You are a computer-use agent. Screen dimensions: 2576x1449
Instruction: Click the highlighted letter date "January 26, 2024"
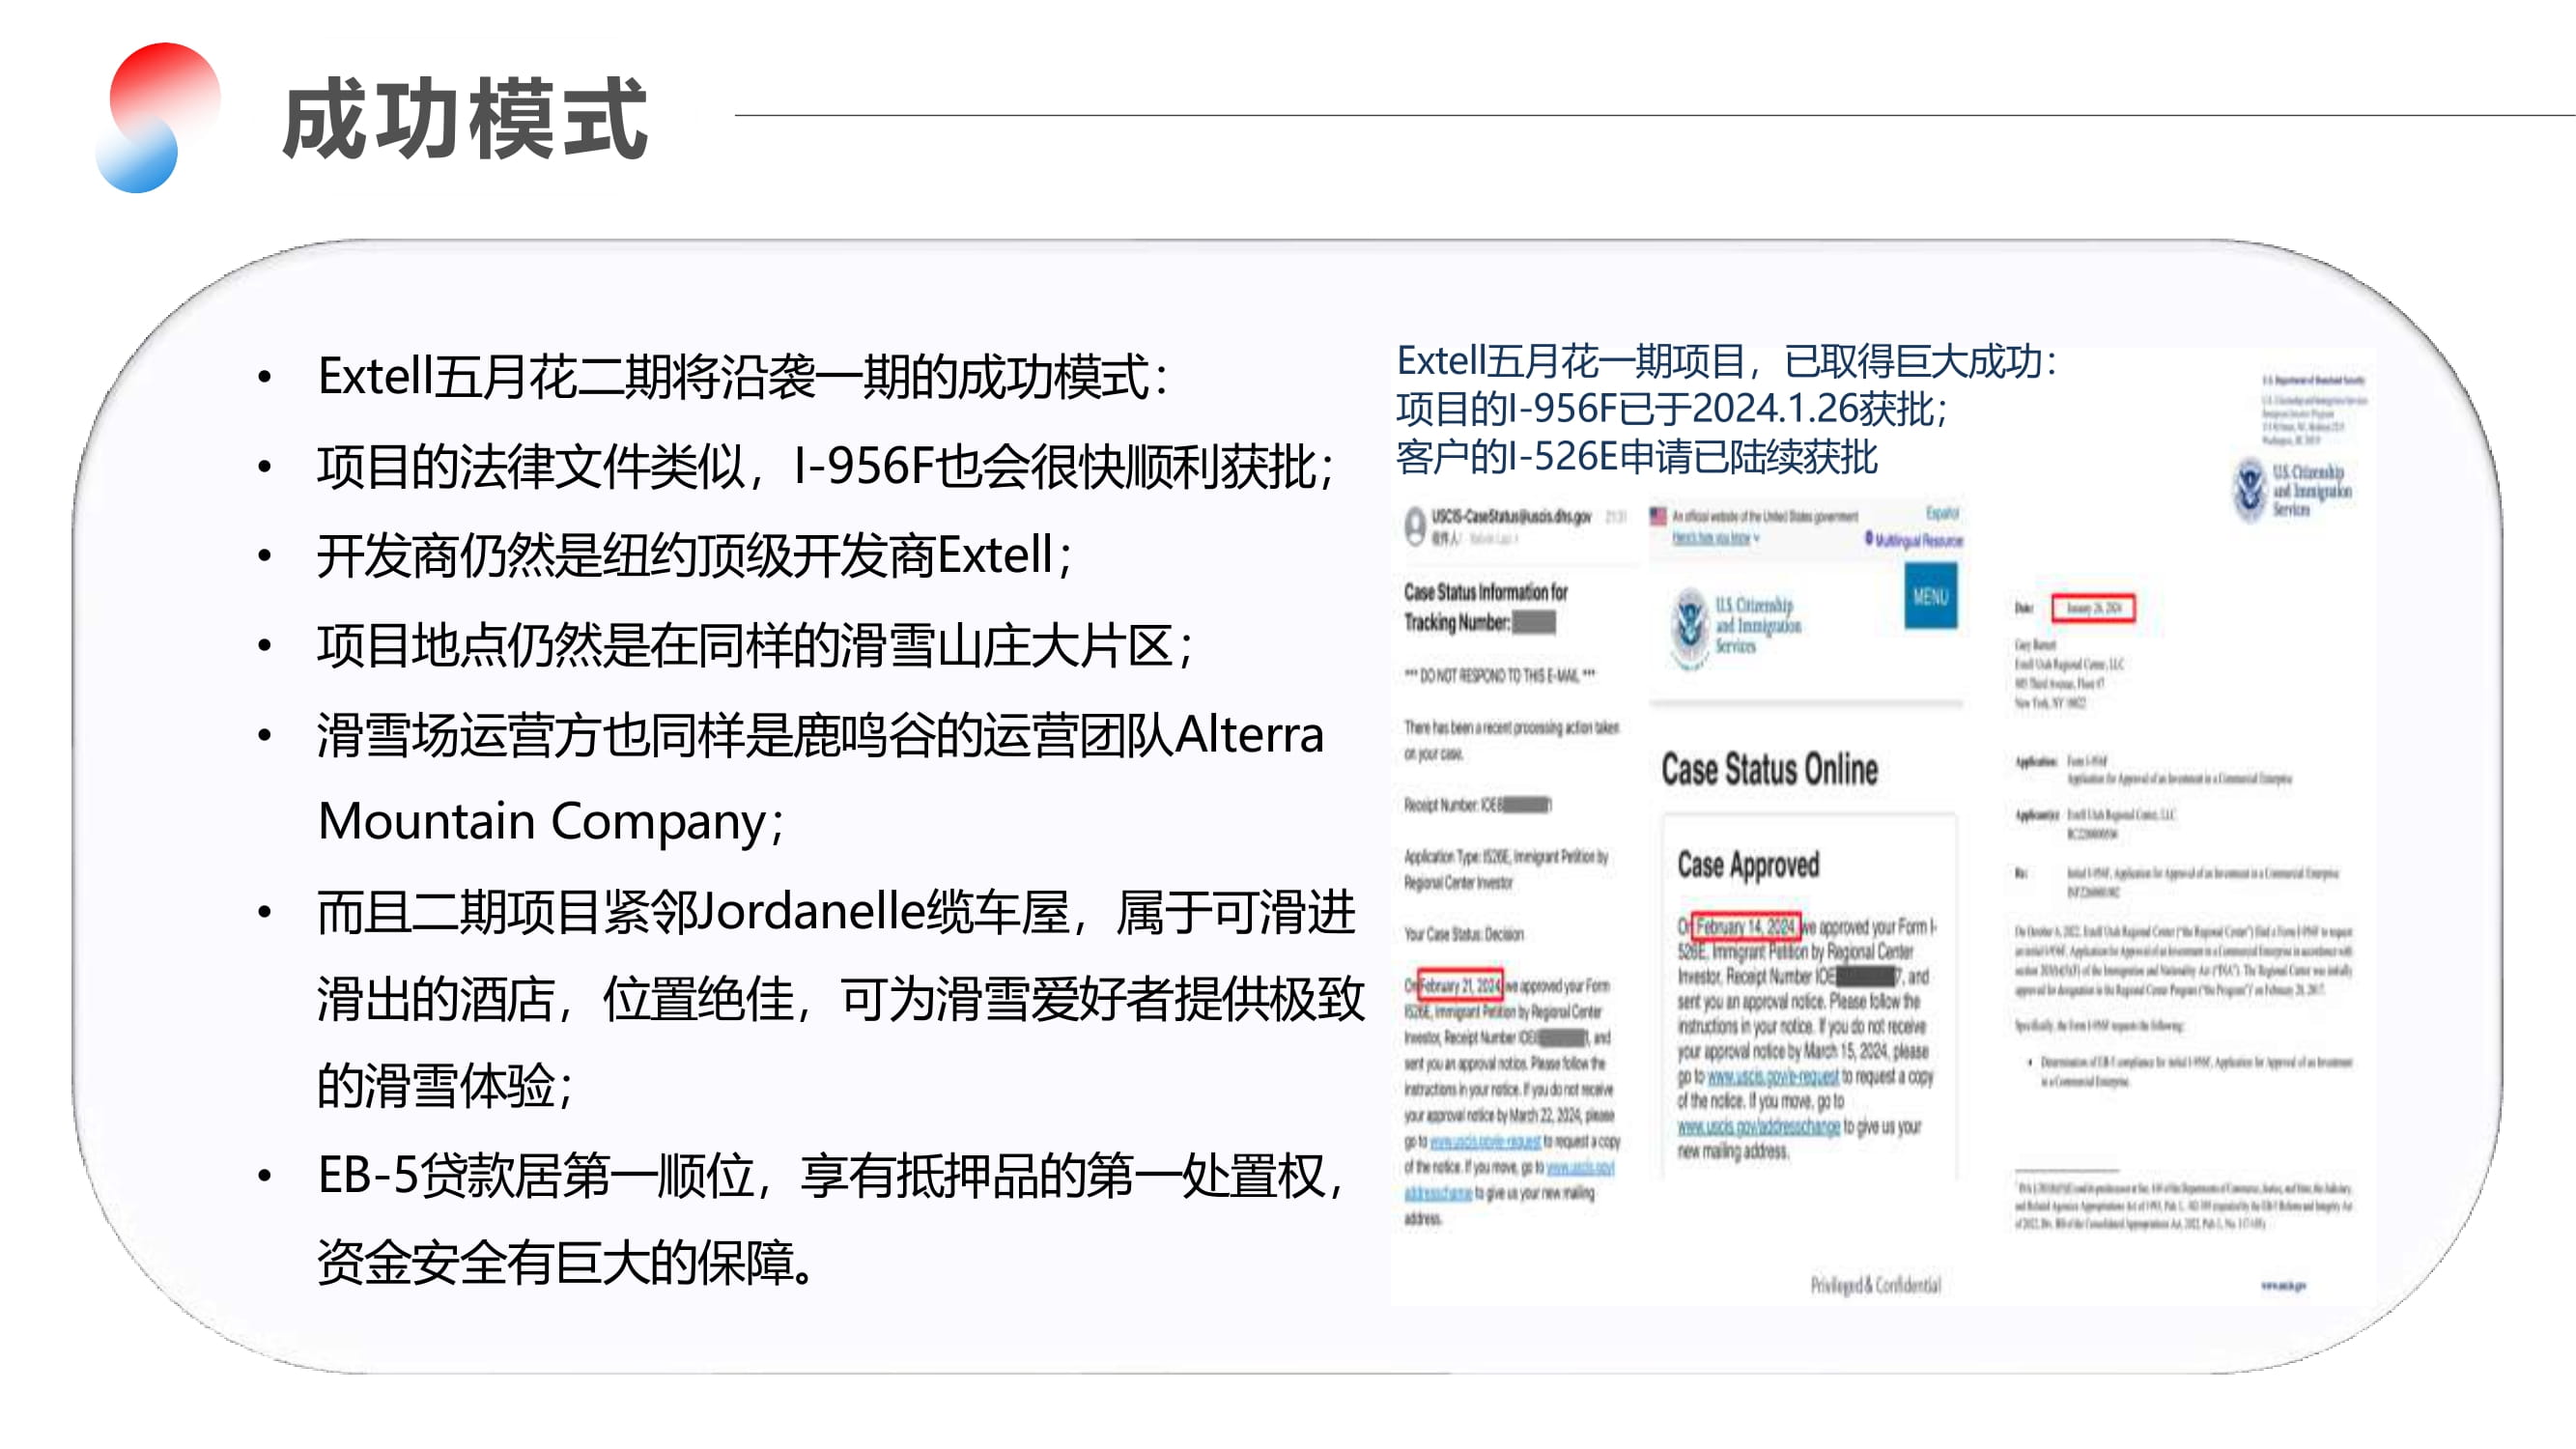2093,608
